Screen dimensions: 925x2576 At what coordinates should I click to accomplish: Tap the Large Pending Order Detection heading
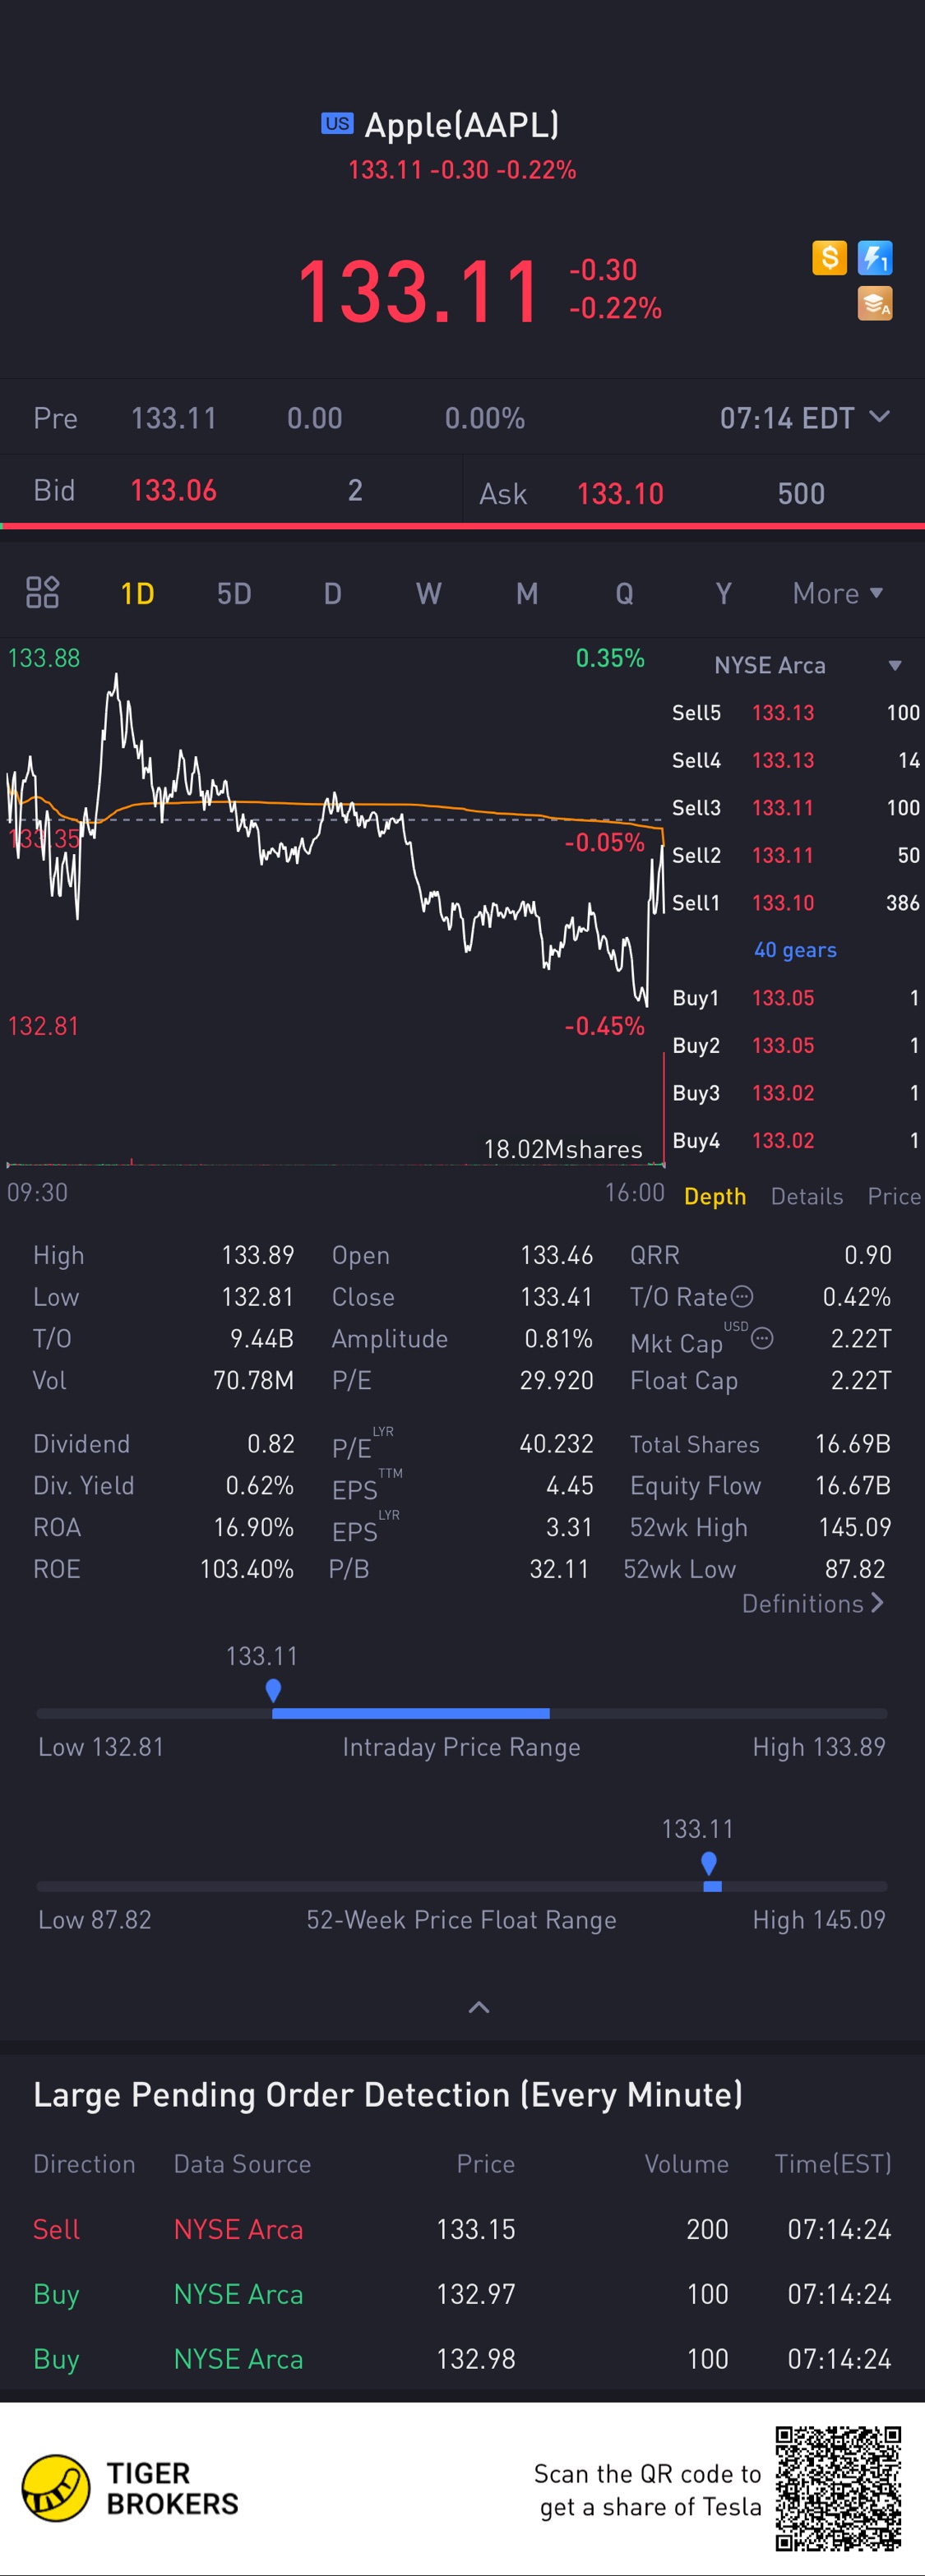(x=388, y=2095)
